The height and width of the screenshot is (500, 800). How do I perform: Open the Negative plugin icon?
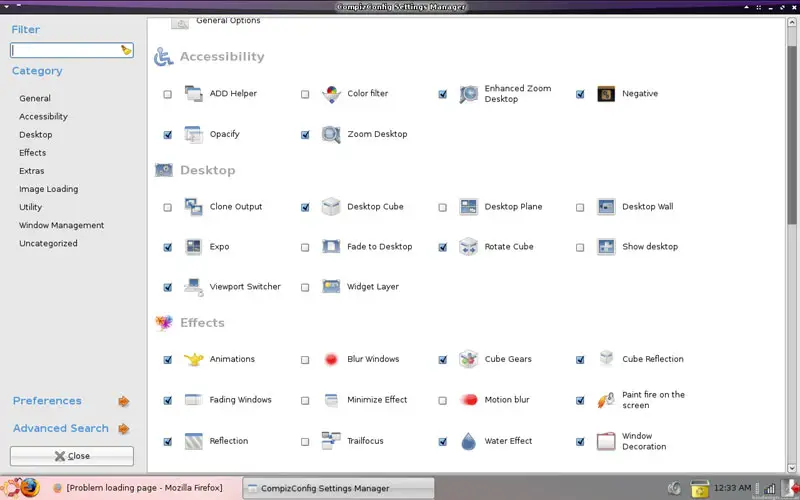[606, 94]
